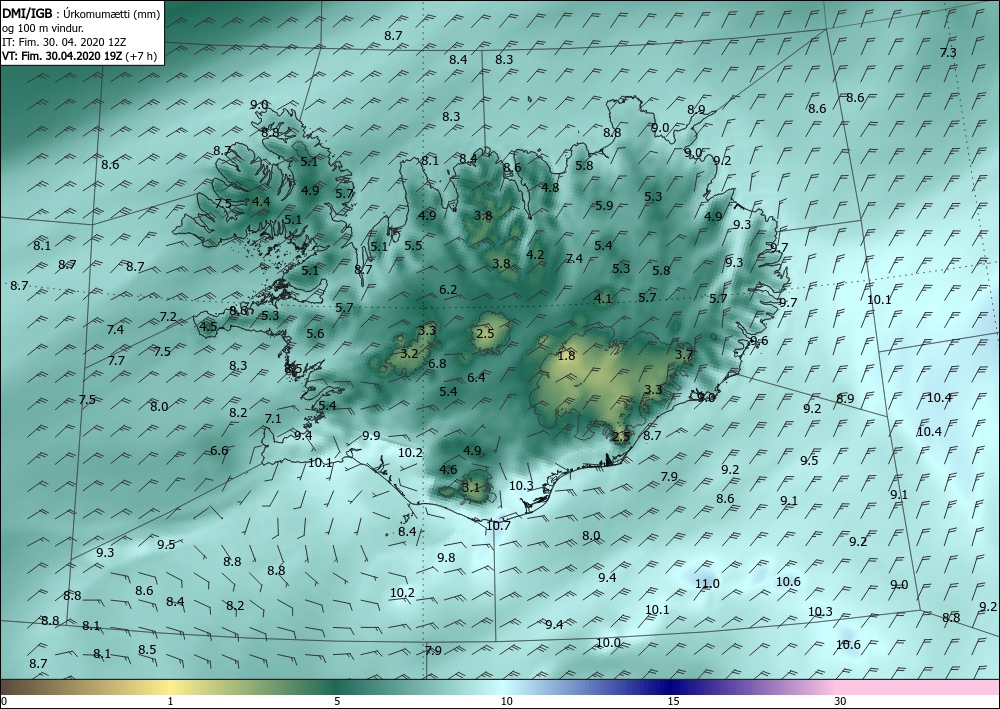
Task: Click the 3.1 value on the map
Action: pyautogui.click(x=470, y=488)
